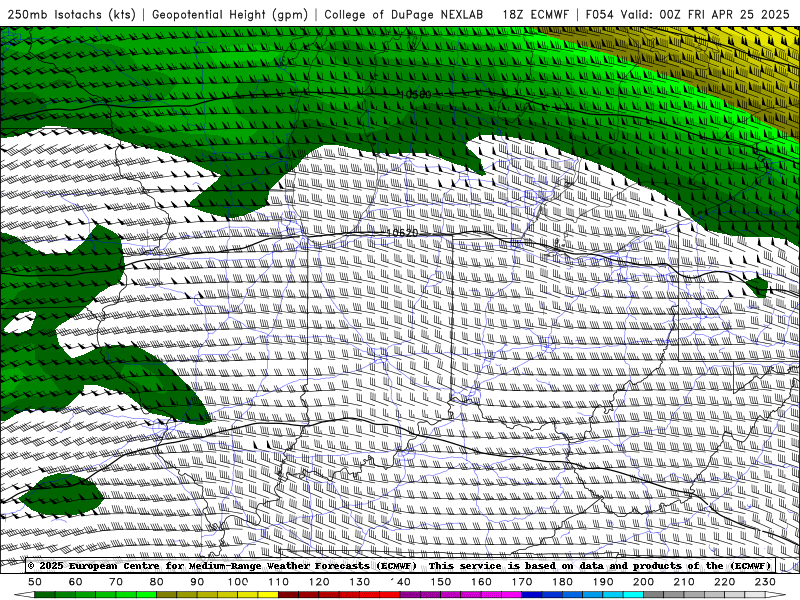The image size is (800, 600).
Task: Click the 160 value on color scale
Action: 481,582
